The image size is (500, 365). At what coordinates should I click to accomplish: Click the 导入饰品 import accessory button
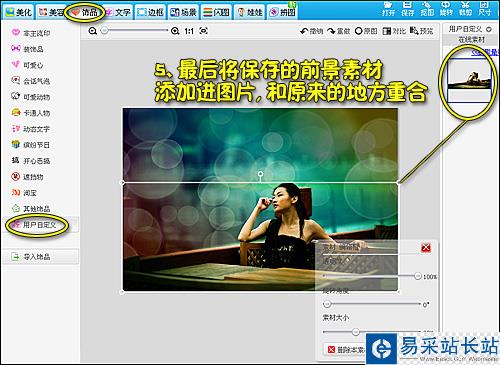(41, 257)
